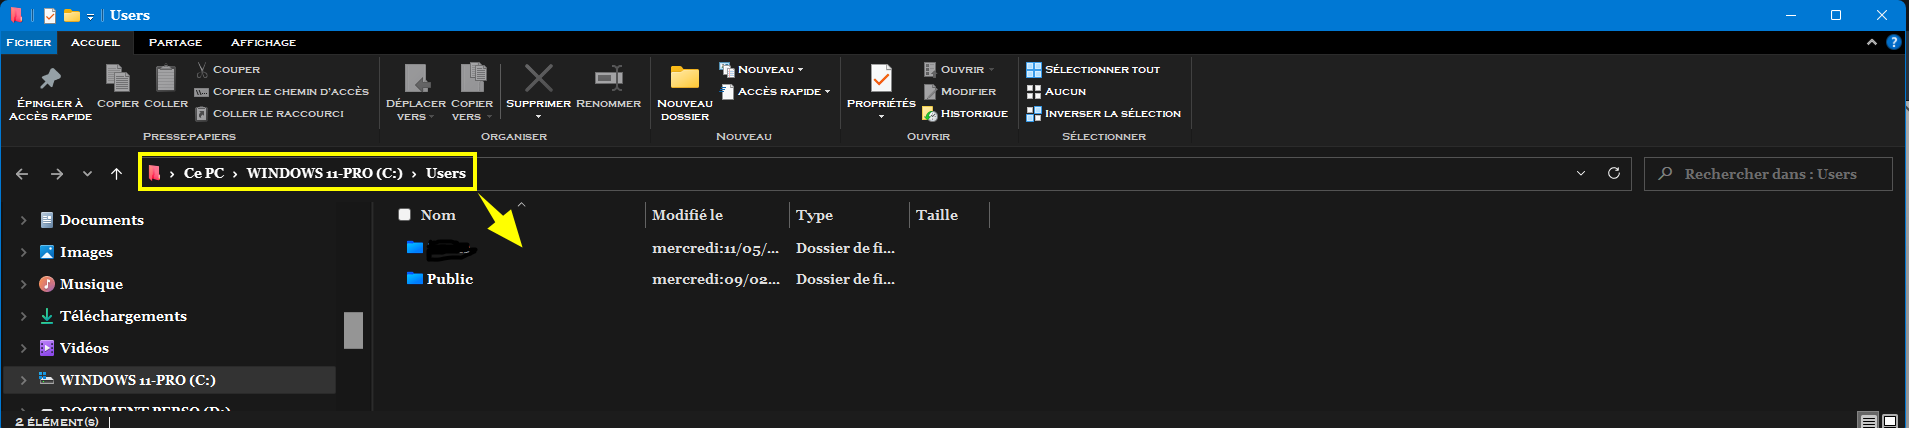Image resolution: width=1909 pixels, height=428 pixels.
Task: Expand Vidéos in the navigation pane
Action: pyautogui.click(x=23, y=348)
